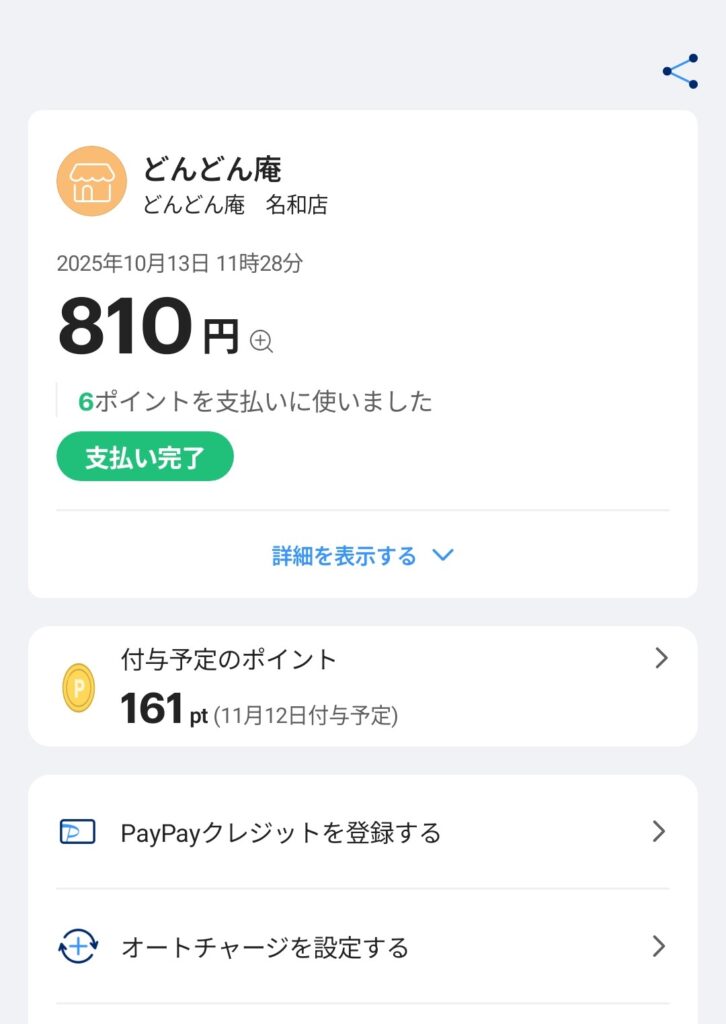Tap the gold point coin icon

tap(79, 688)
